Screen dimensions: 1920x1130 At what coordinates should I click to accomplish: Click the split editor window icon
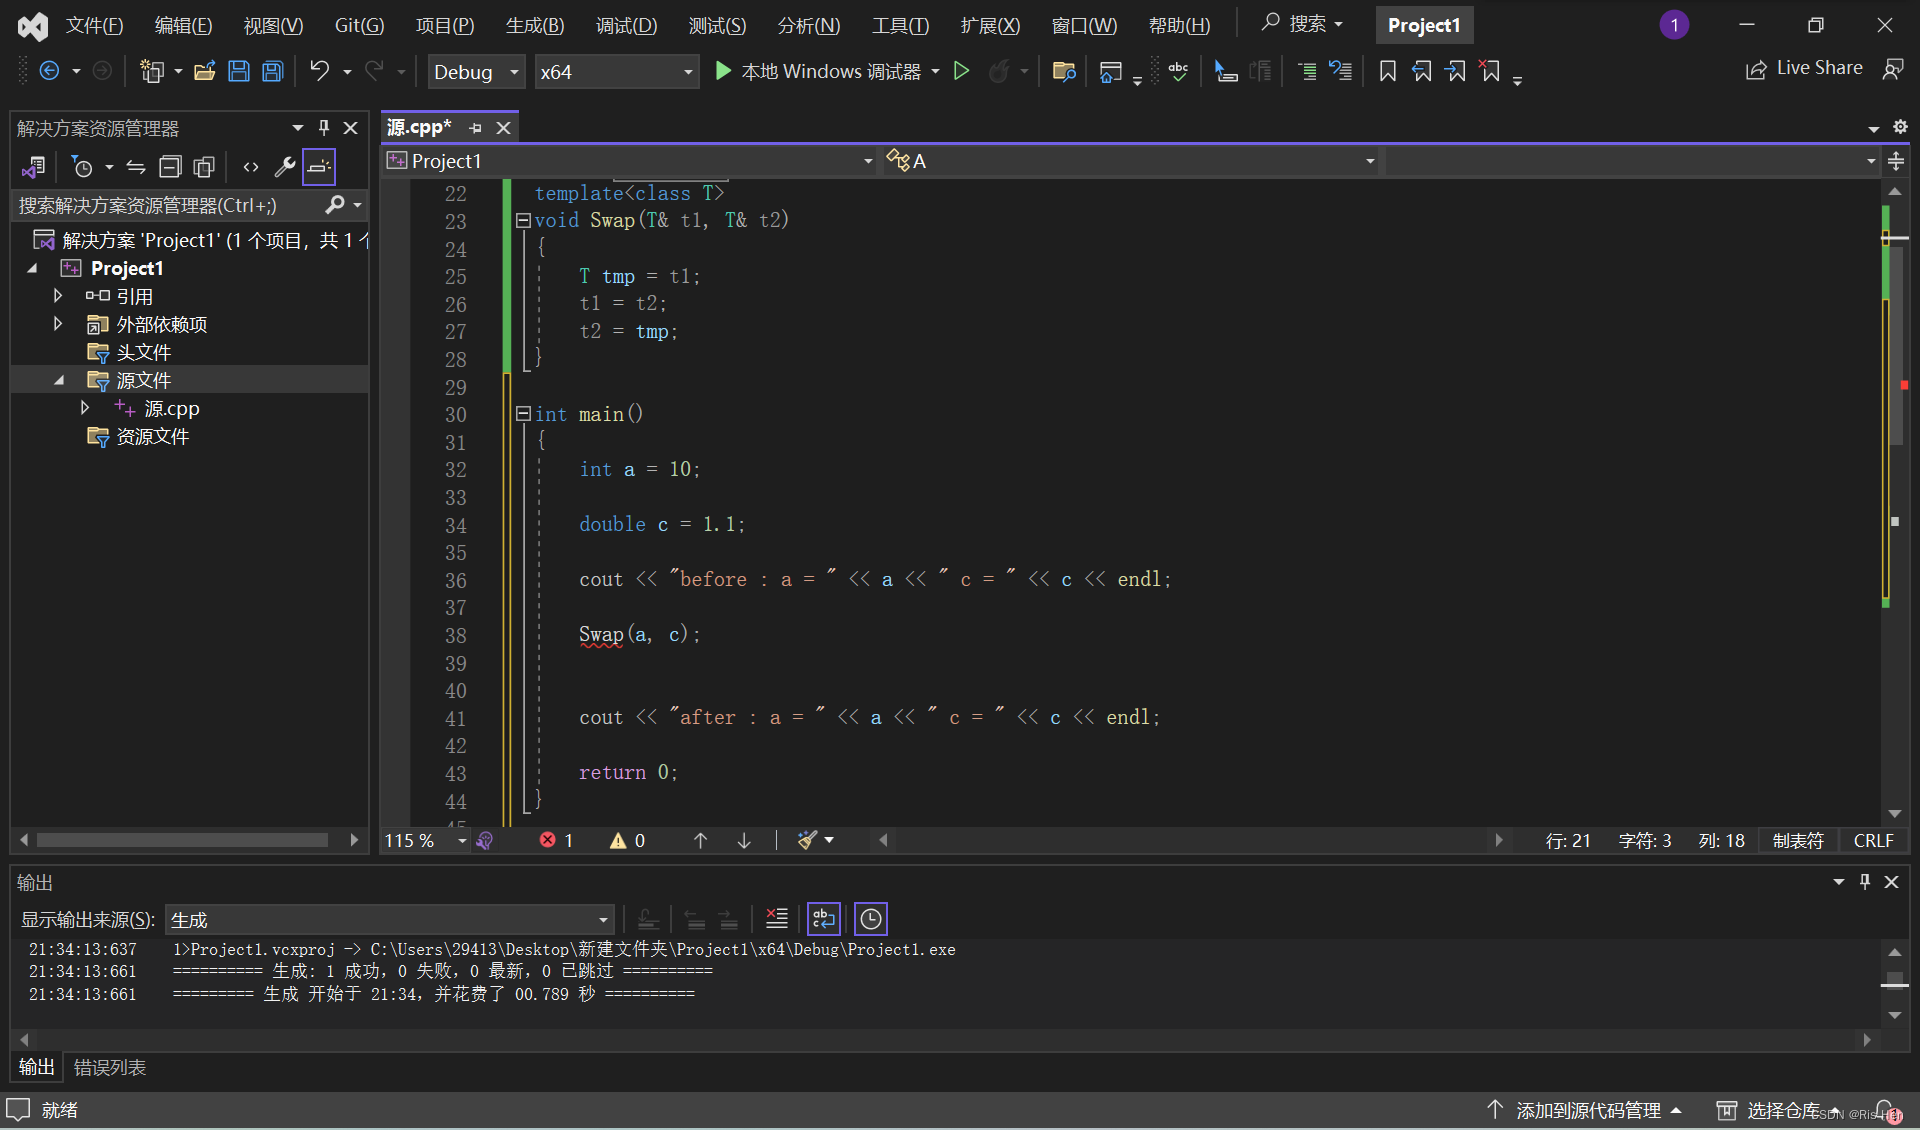1896,161
